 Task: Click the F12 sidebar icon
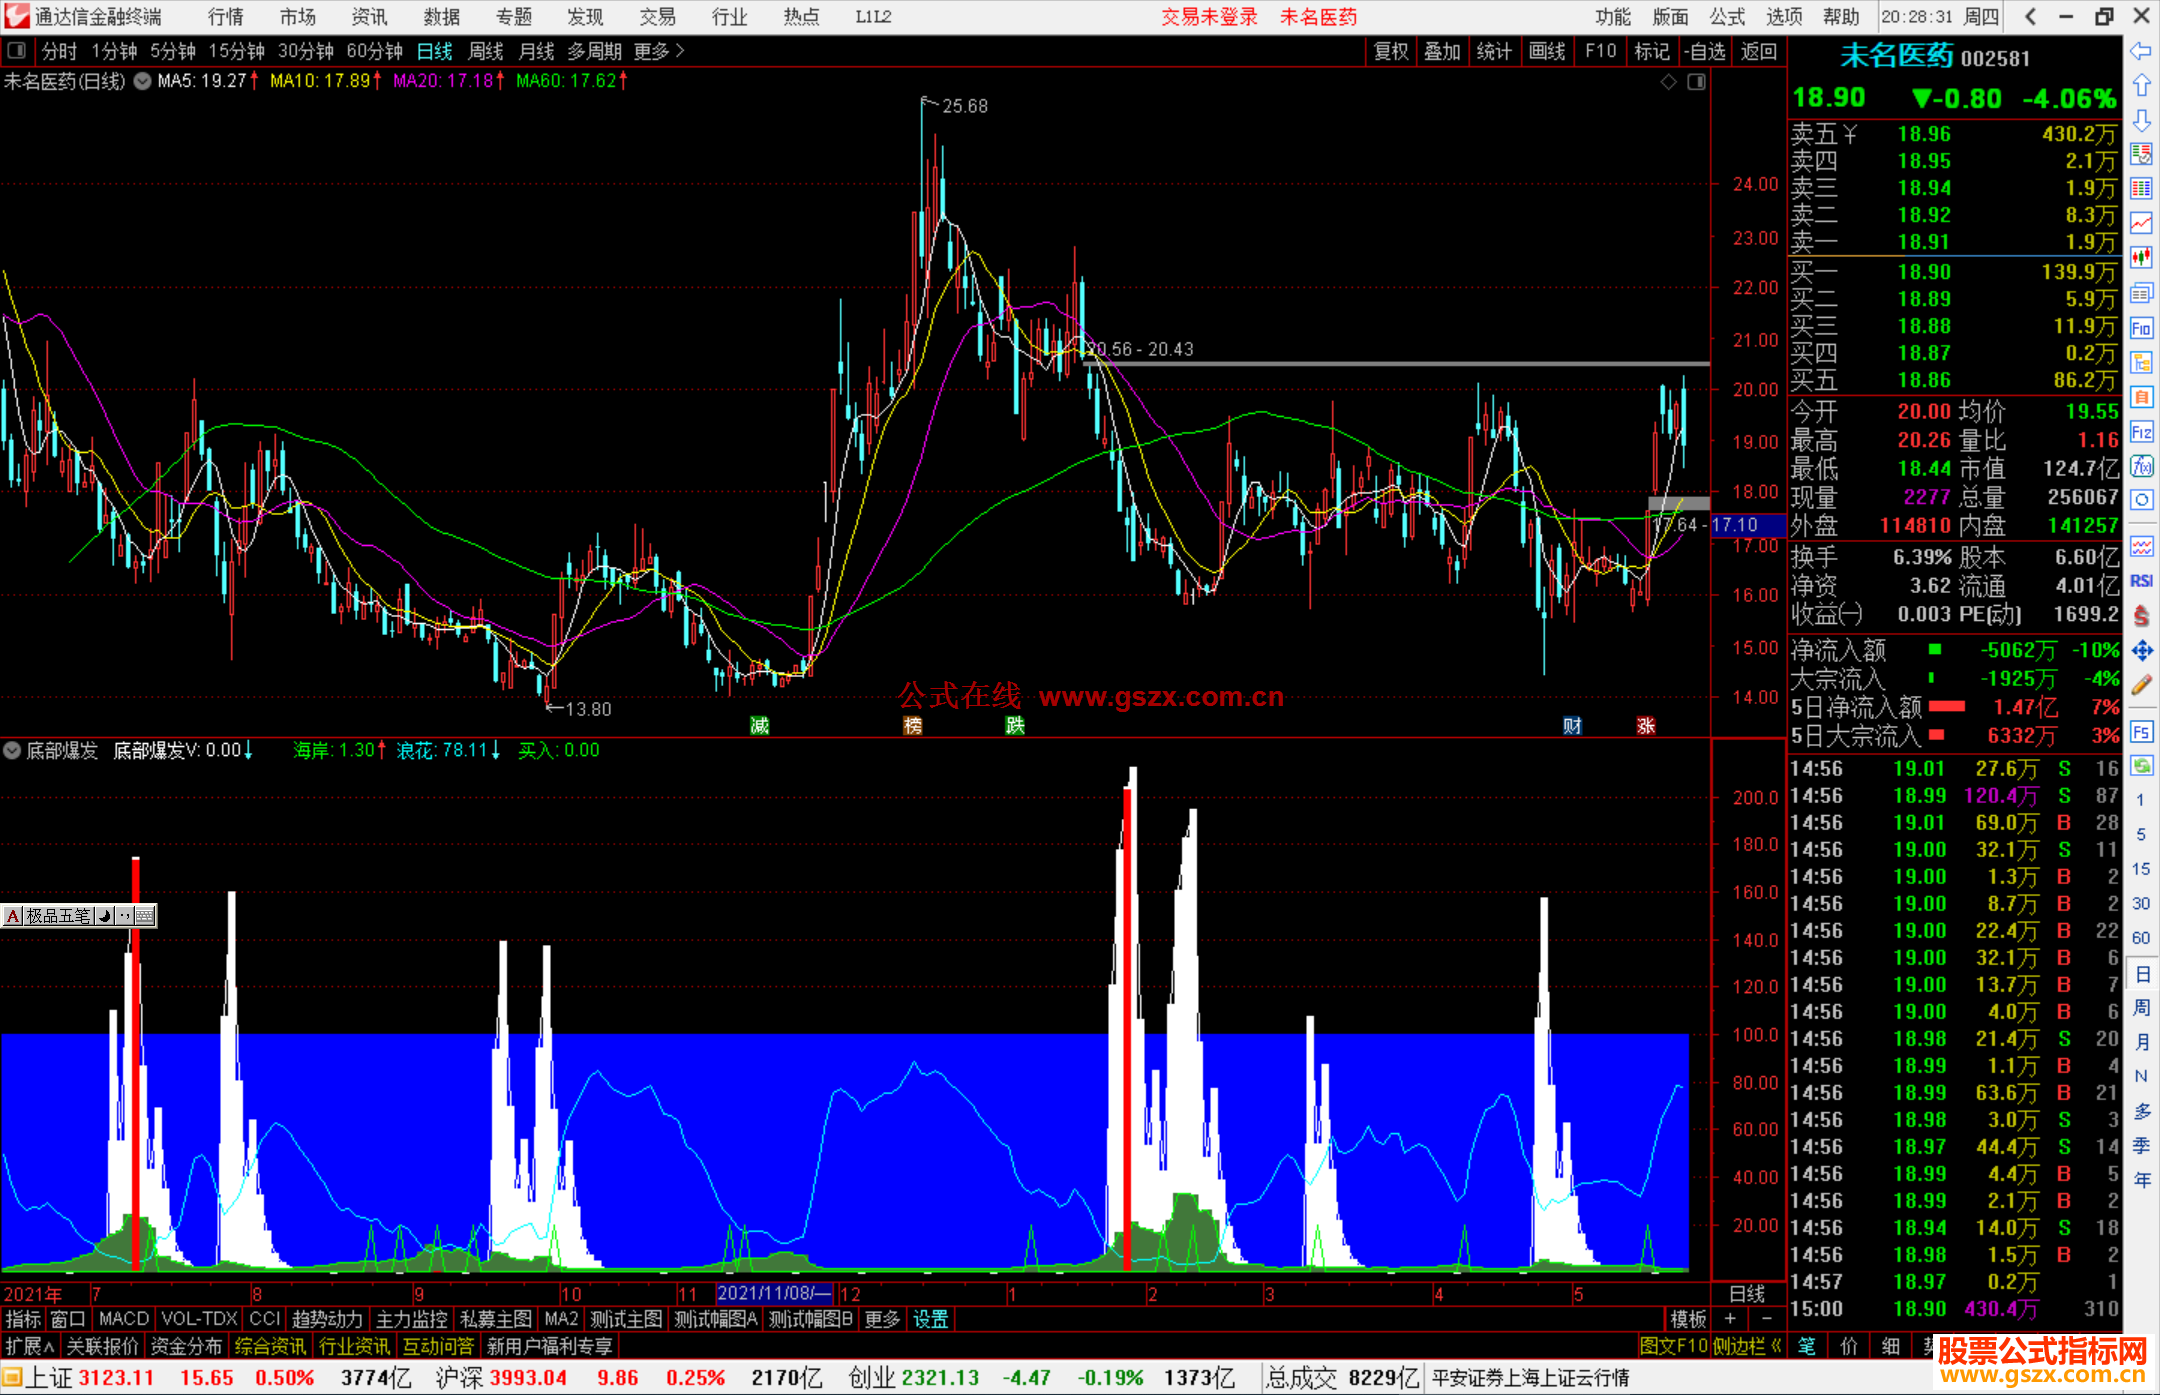2141,432
